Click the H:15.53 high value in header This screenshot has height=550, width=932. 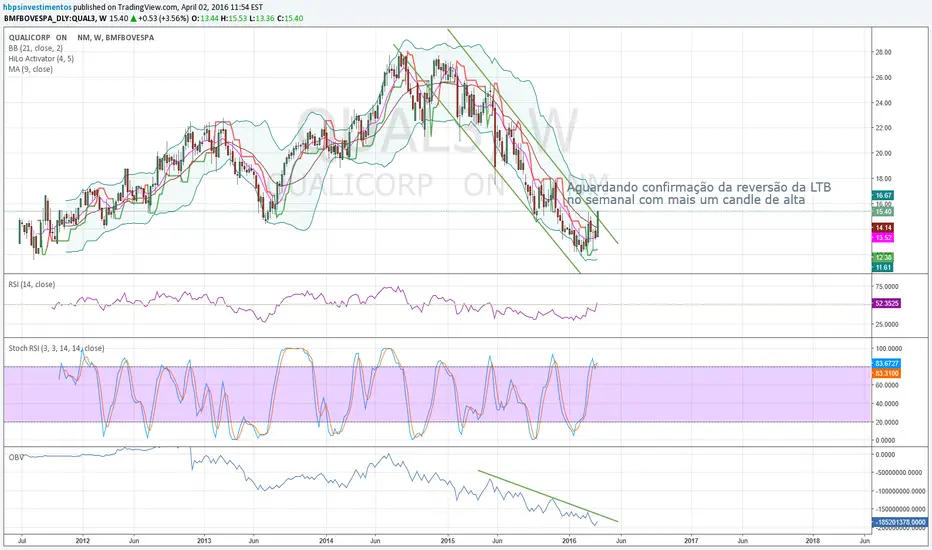click(234, 18)
